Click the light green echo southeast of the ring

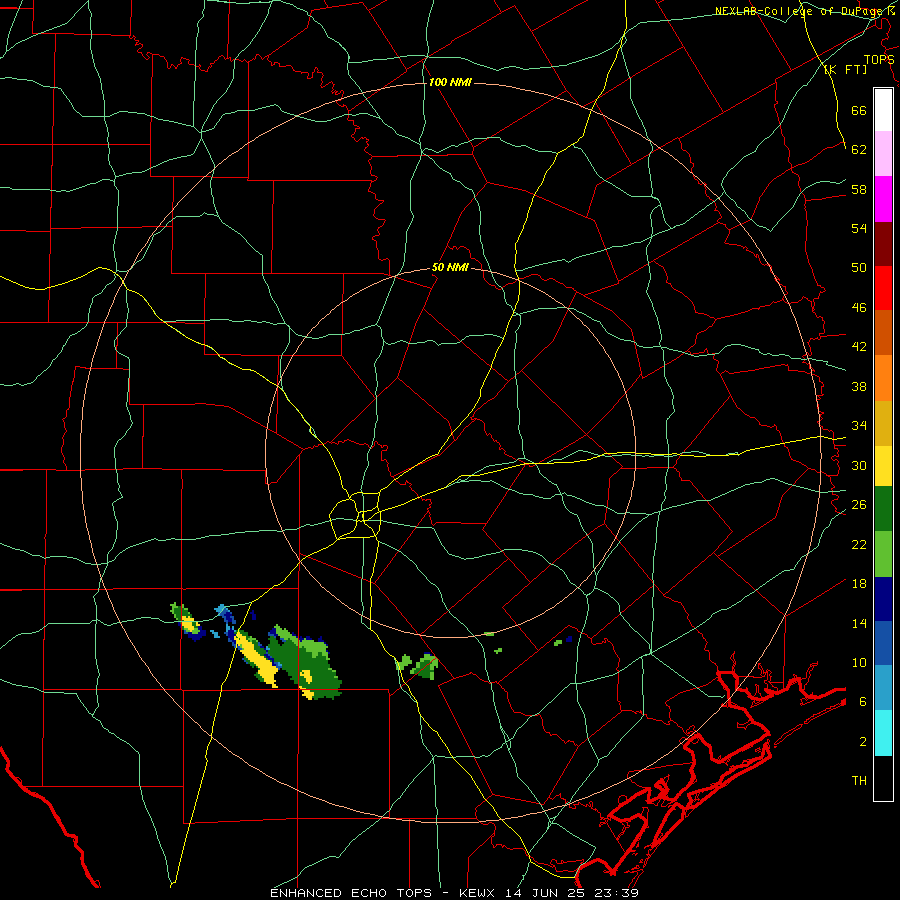[427, 666]
